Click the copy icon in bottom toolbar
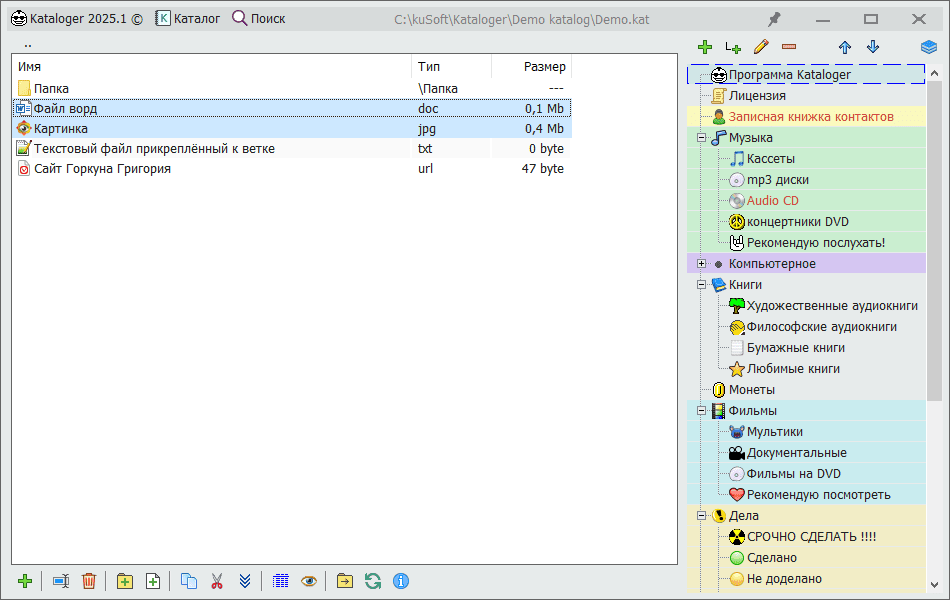This screenshot has width=950, height=600. 189,581
